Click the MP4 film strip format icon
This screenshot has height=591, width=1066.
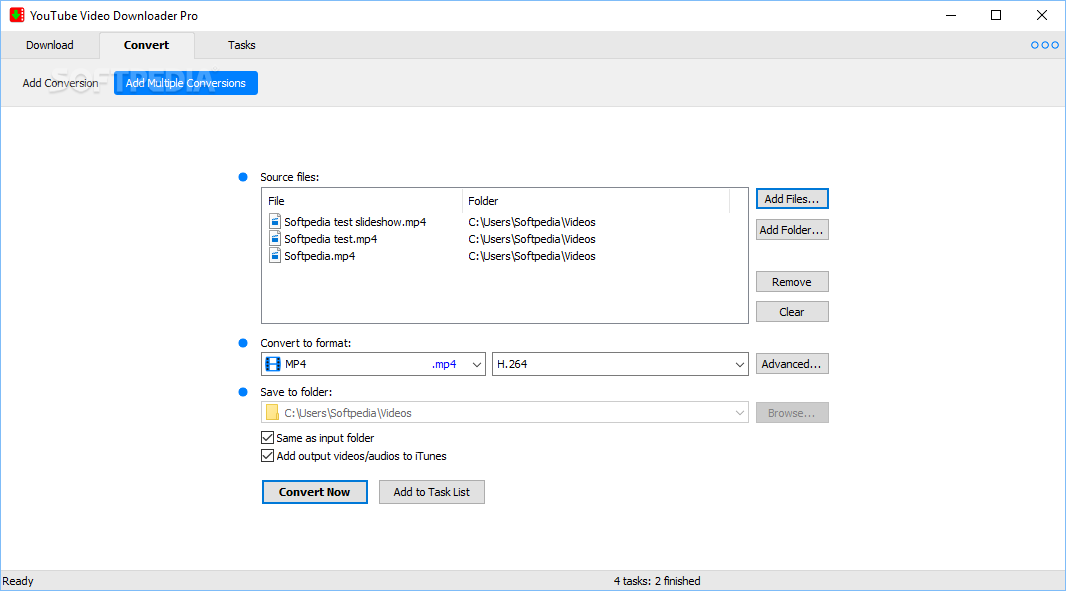(x=273, y=364)
